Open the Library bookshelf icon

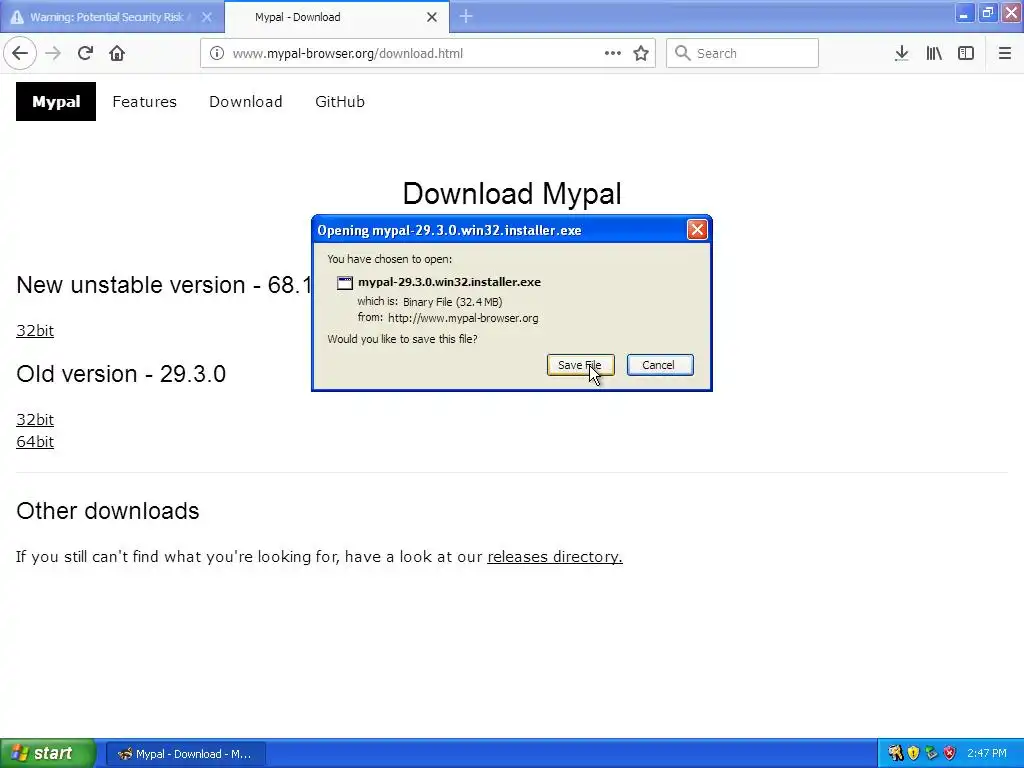(934, 54)
